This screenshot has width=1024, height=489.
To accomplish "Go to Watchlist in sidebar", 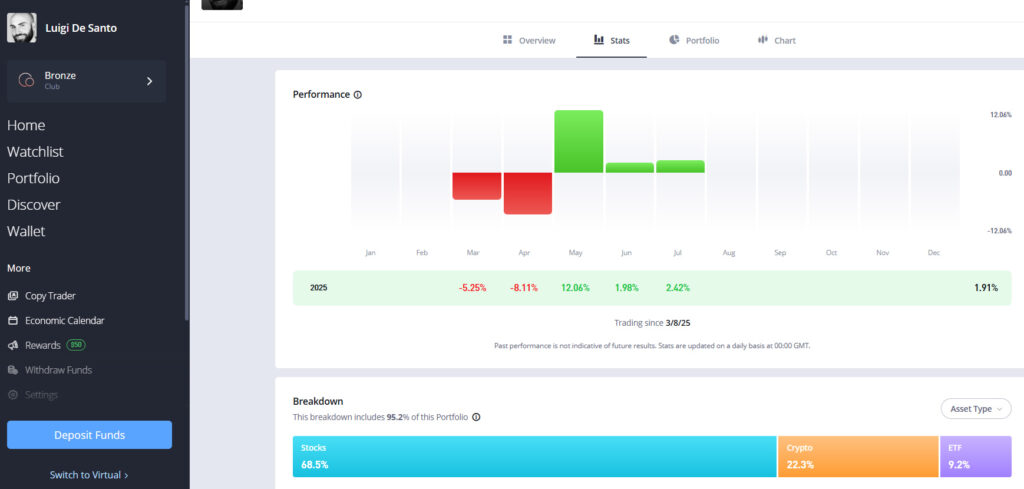I will 35,152.
